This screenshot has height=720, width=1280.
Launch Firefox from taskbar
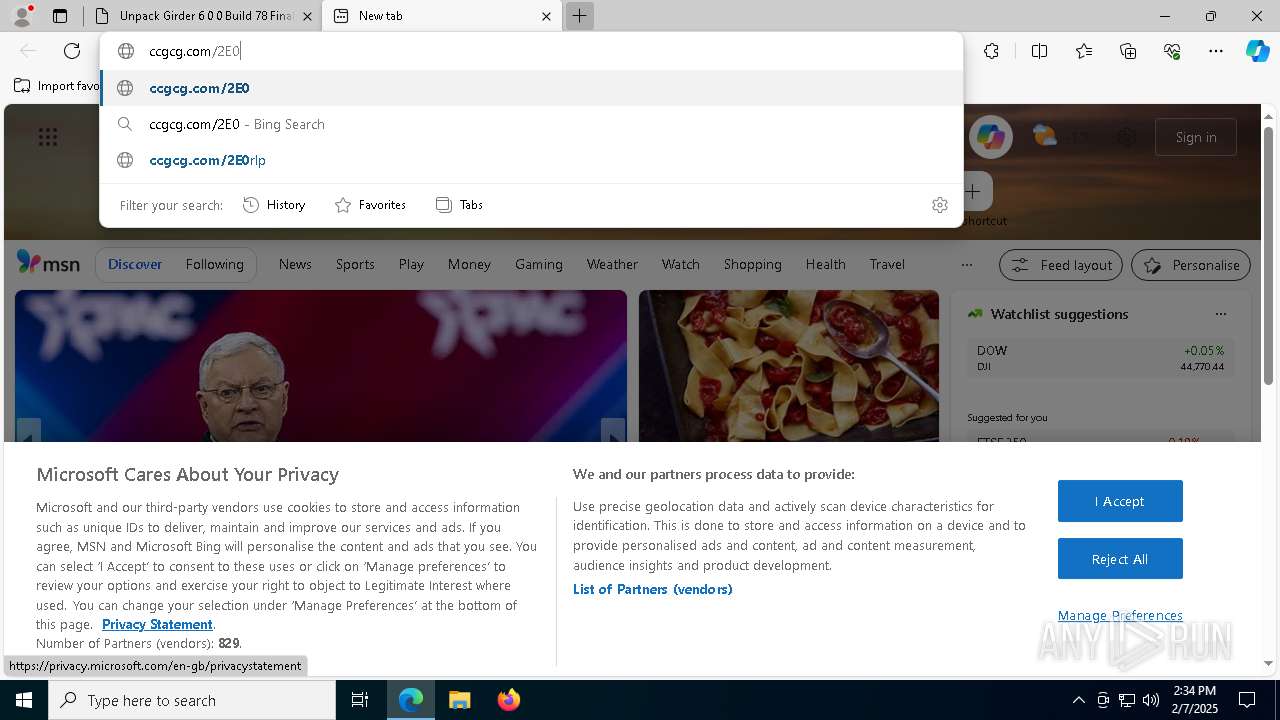tap(508, 700)
